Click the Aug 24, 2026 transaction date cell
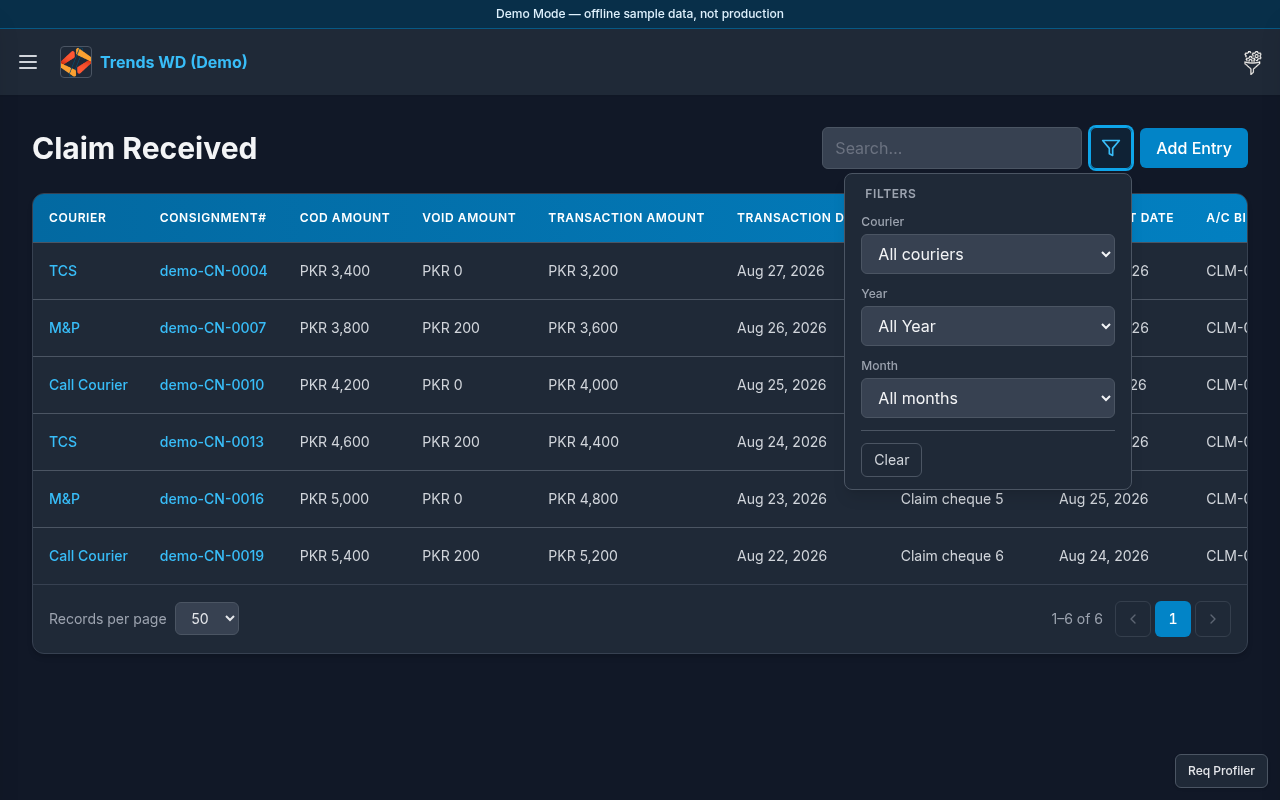The width and height of the screenshot is (1280, 800). click(782, 442)
